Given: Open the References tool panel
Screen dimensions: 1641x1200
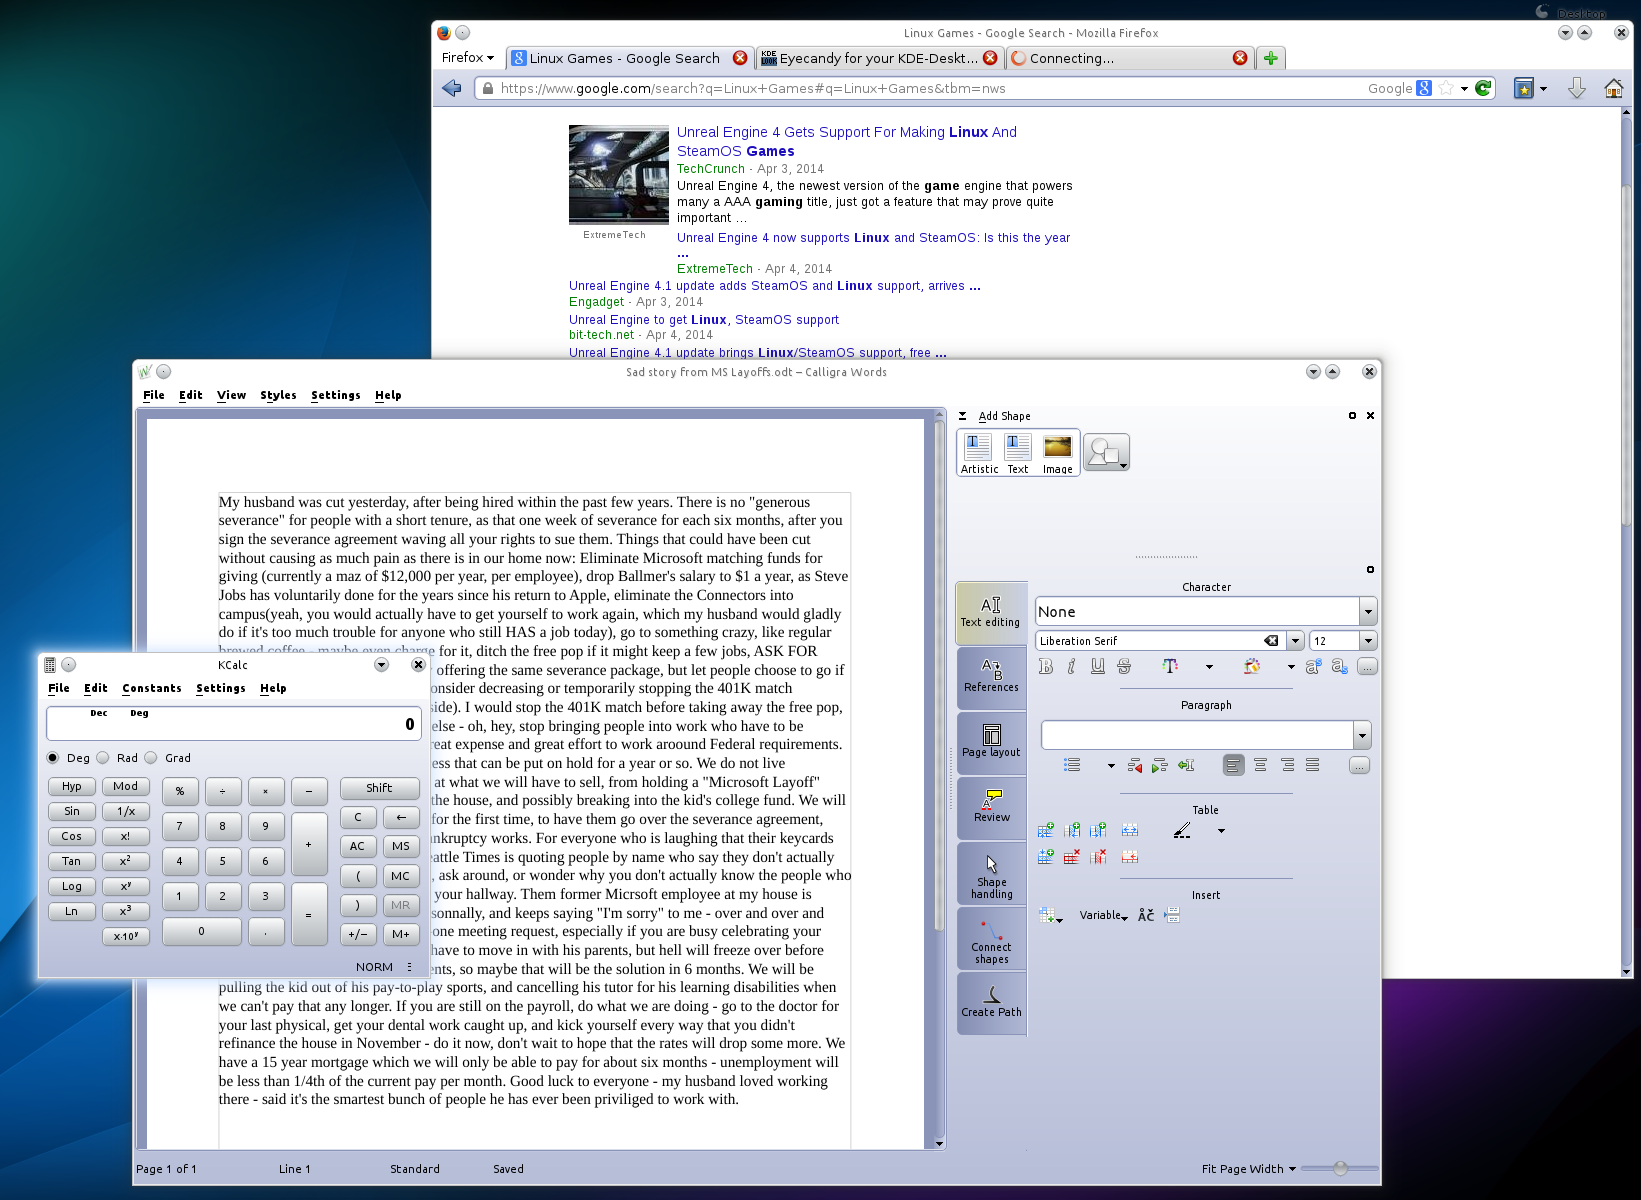Looking at the screenshot, I should (991, 677).
